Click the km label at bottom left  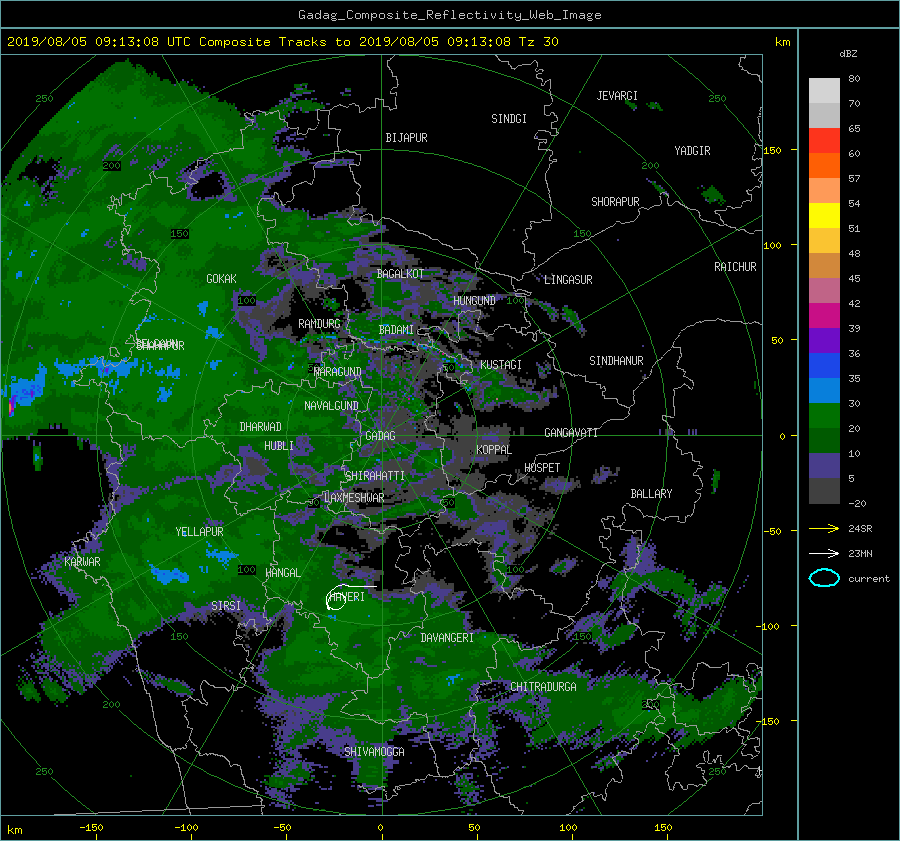[x=14, y=830]
